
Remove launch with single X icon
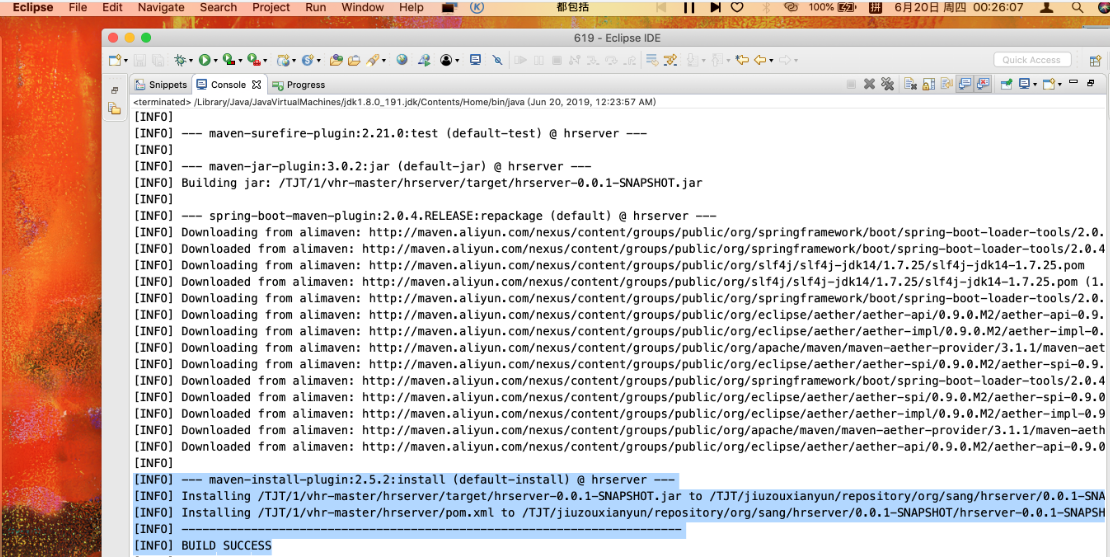pos(869,84)
